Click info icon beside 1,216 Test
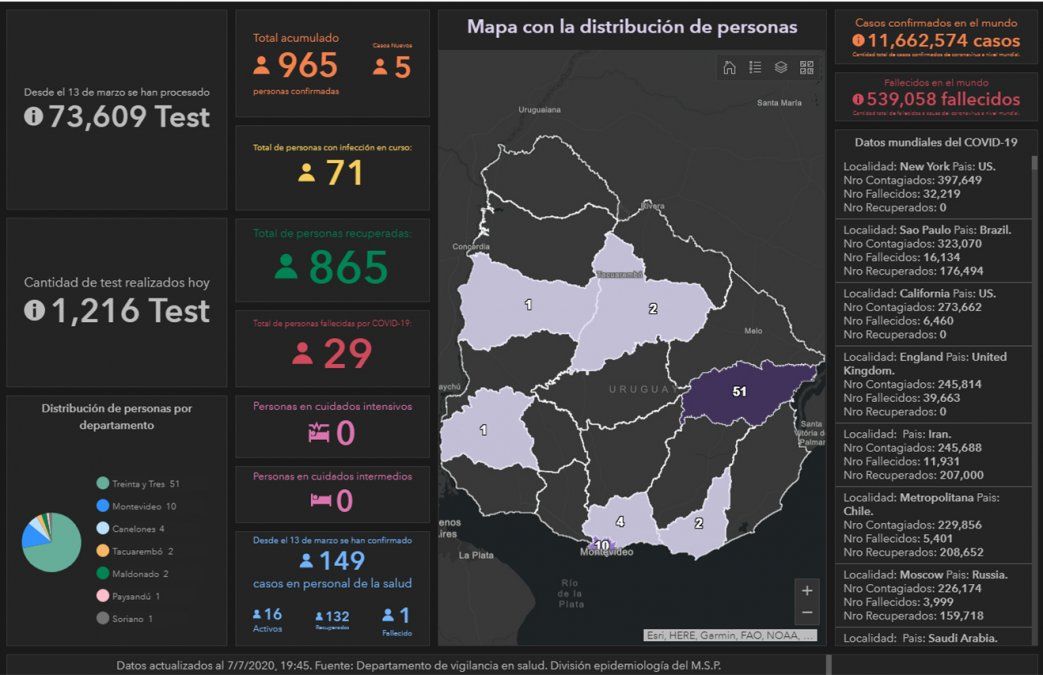This screenshot has height=675, width=1043. [x=34, y=311]
